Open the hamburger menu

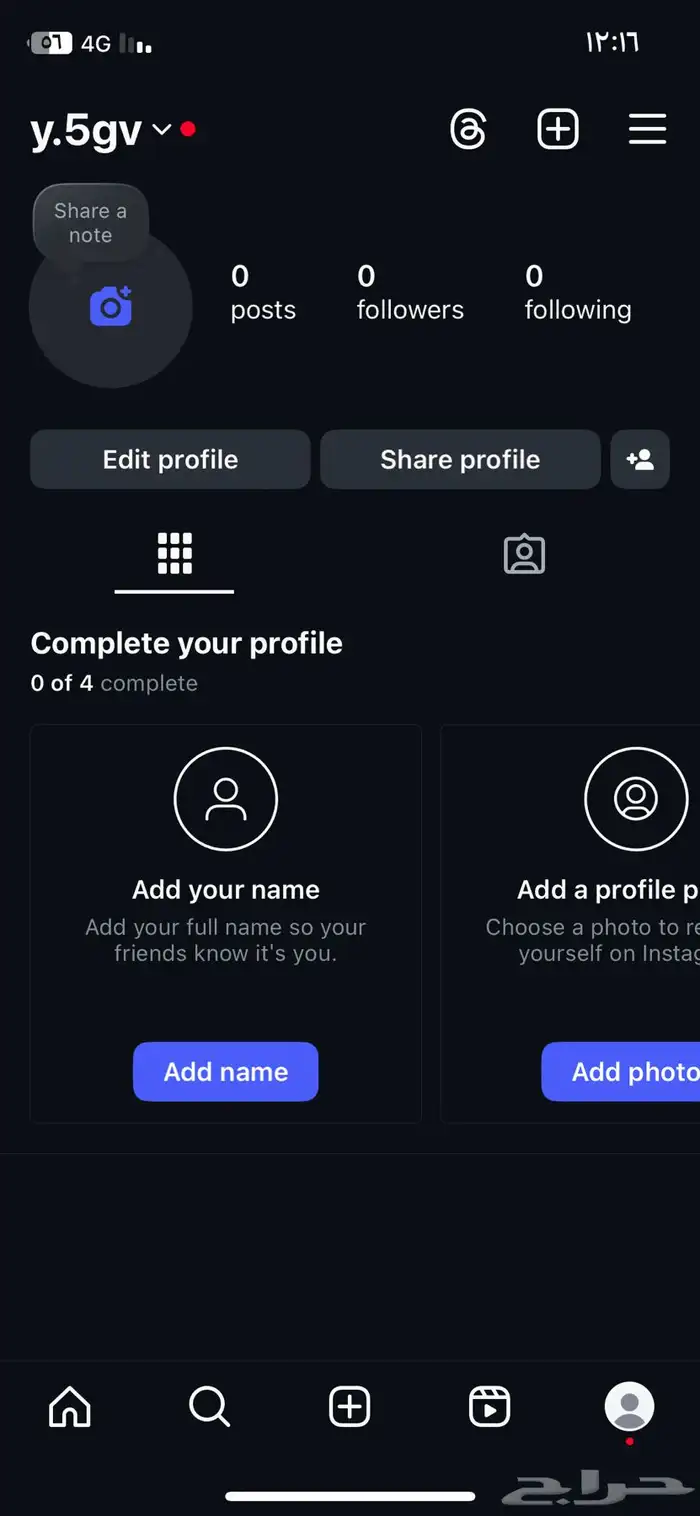647,130
